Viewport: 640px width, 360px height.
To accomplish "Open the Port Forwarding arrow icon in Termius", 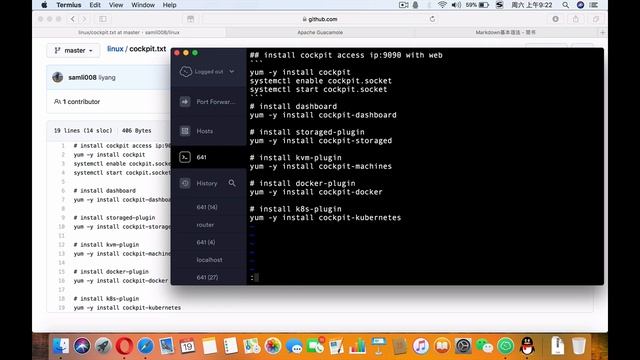I will (x=185, y=102).
